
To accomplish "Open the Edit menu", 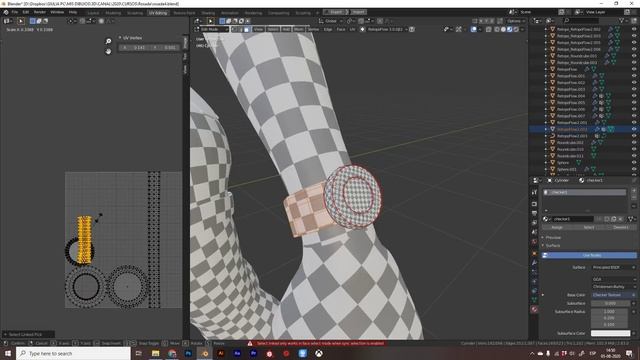I will 26,12.
